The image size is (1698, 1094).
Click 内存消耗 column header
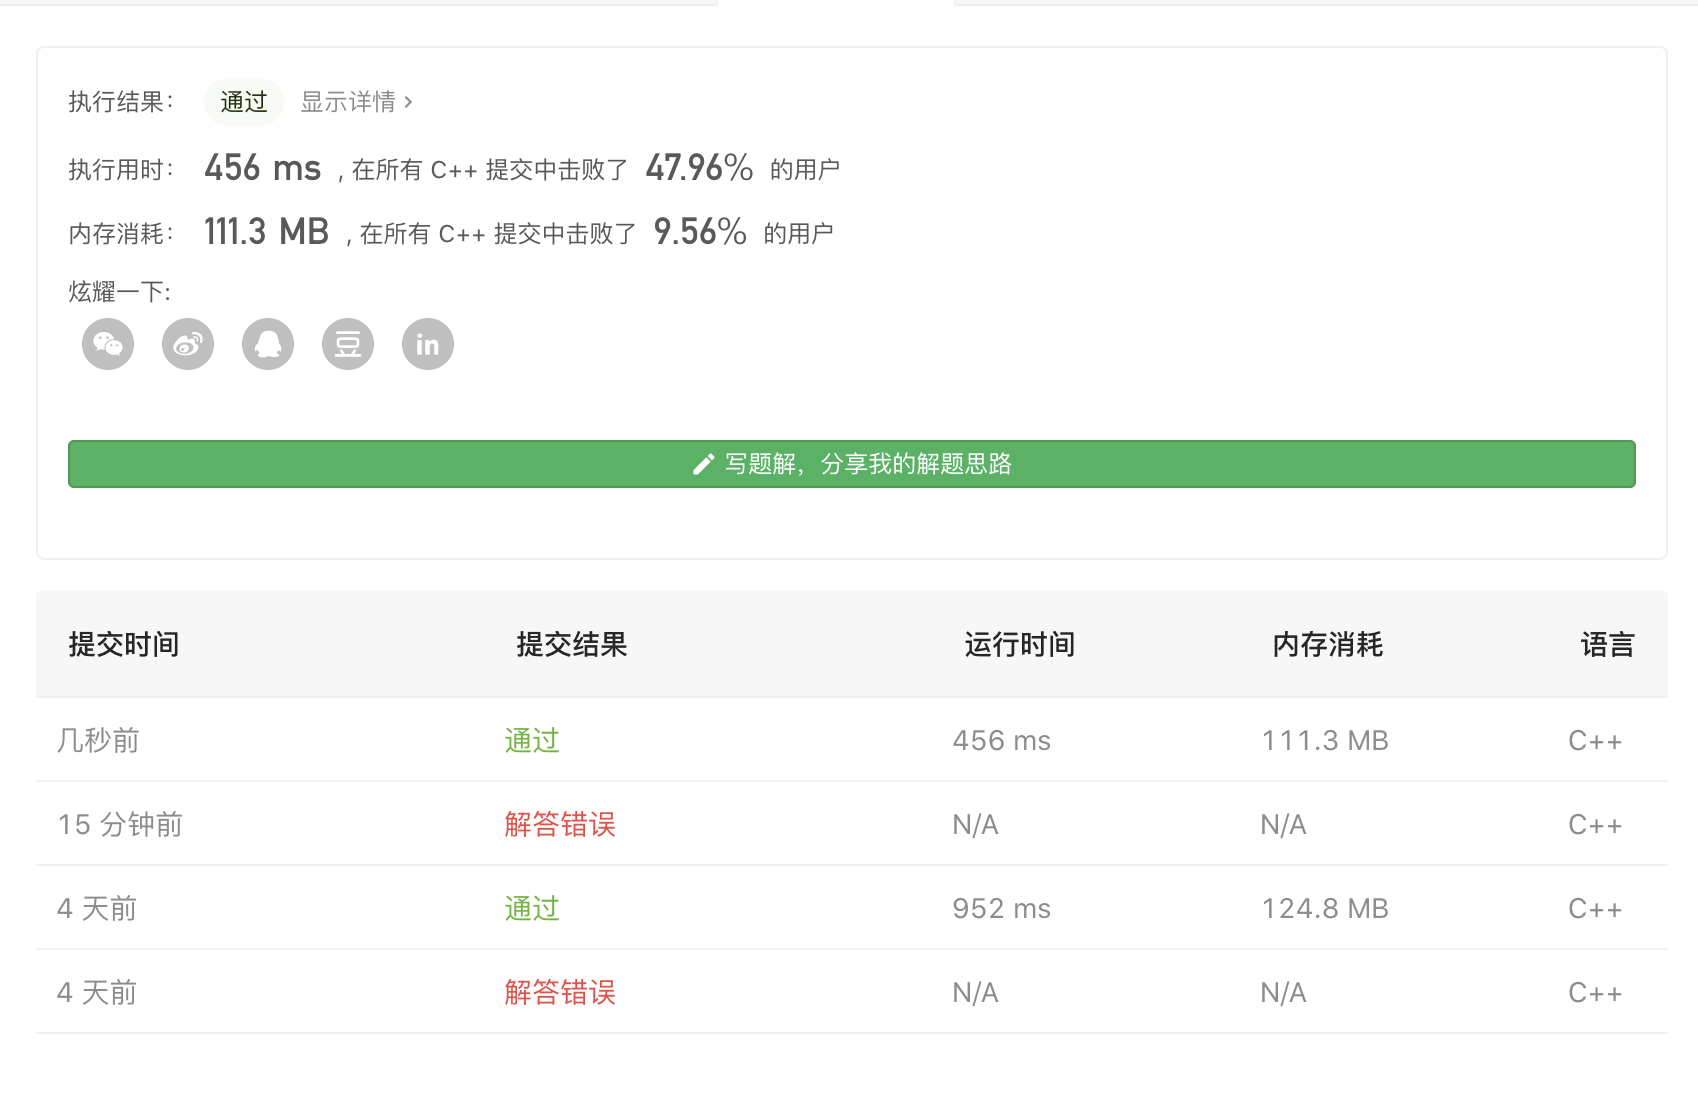(1328, 645)
